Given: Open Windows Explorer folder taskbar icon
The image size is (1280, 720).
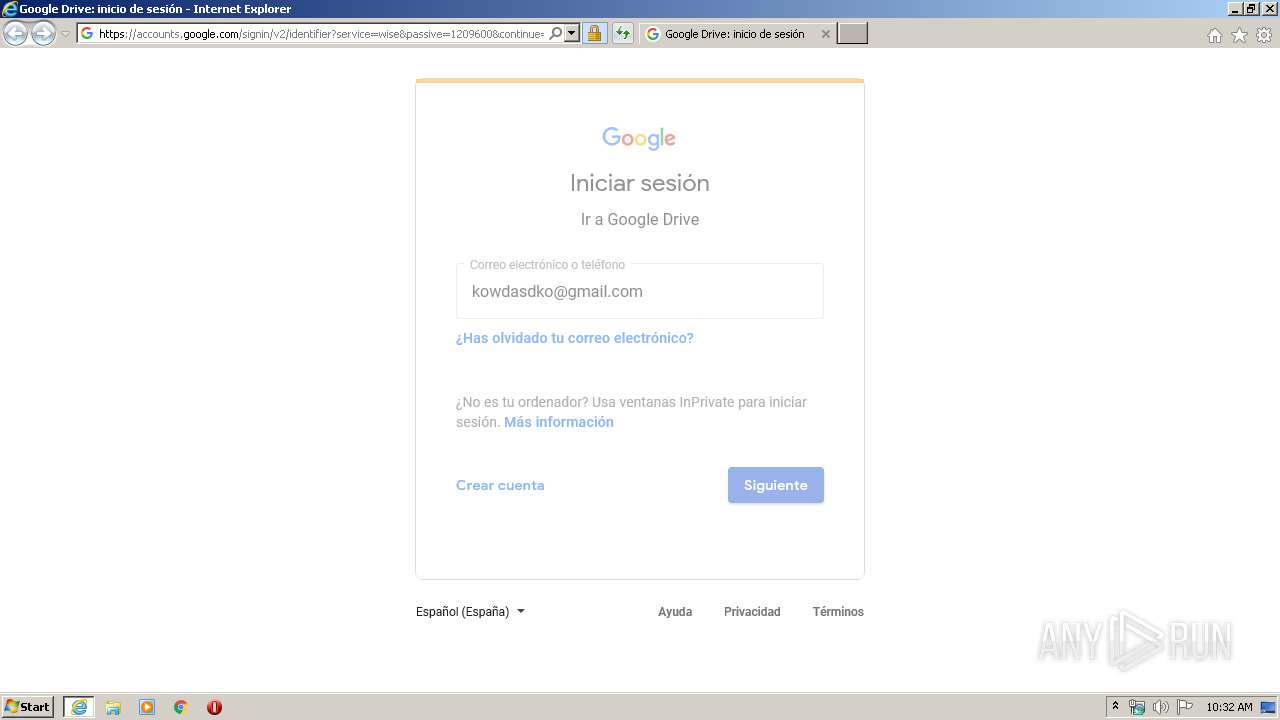Looking at the screenshot, I should (x=113, y=707).
